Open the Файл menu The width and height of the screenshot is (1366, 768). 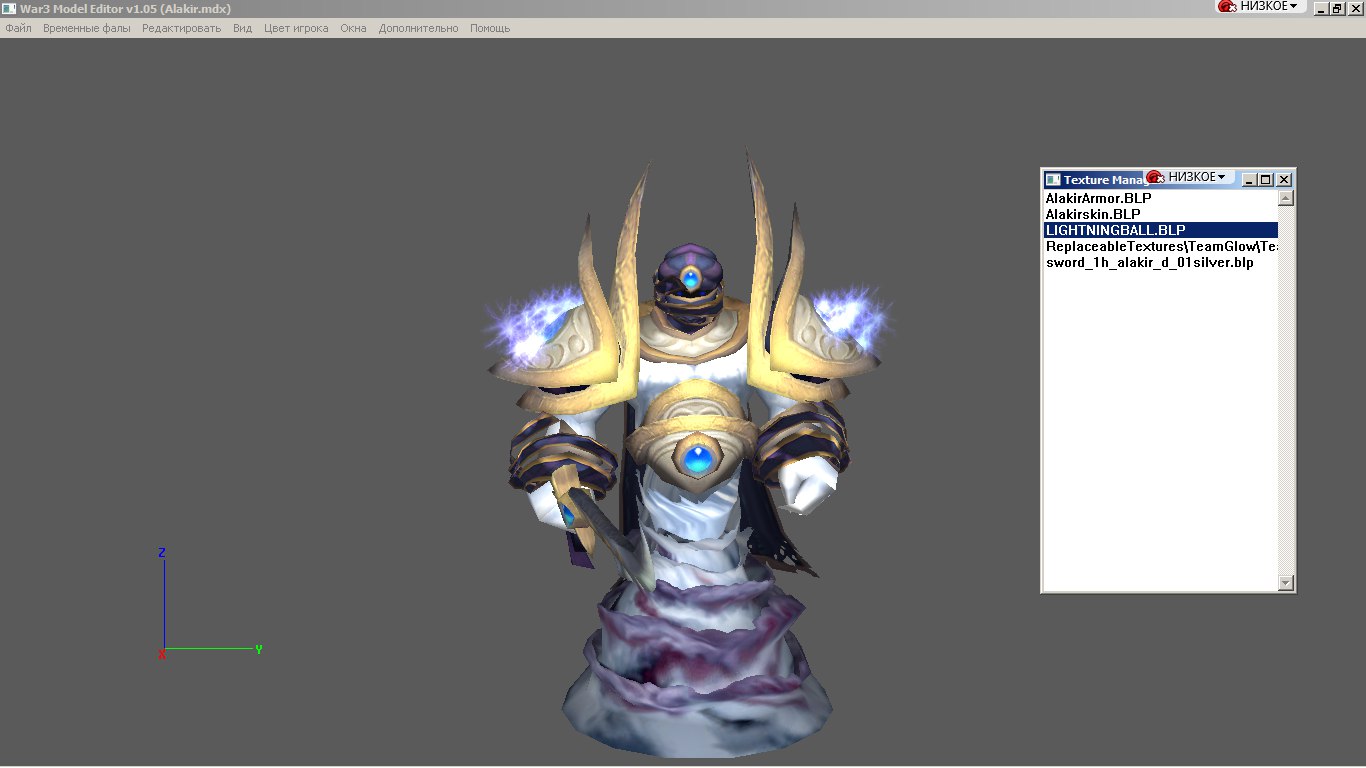pos(18,28)
